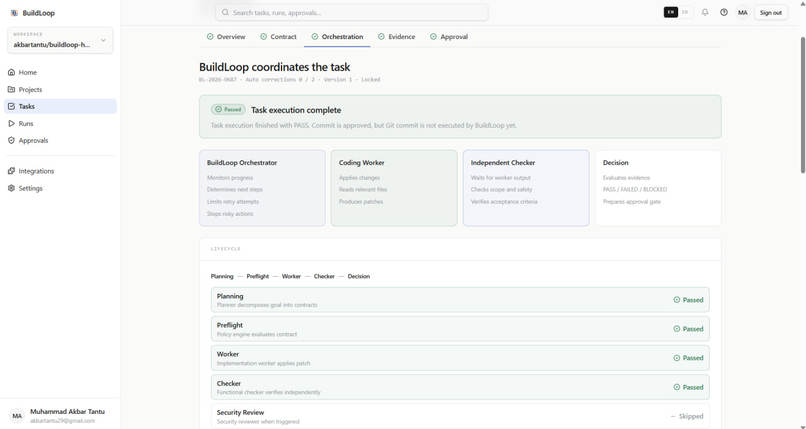Switch to the Contract tab
Viewport: 806px width, 429px height.
coord(278,36)
